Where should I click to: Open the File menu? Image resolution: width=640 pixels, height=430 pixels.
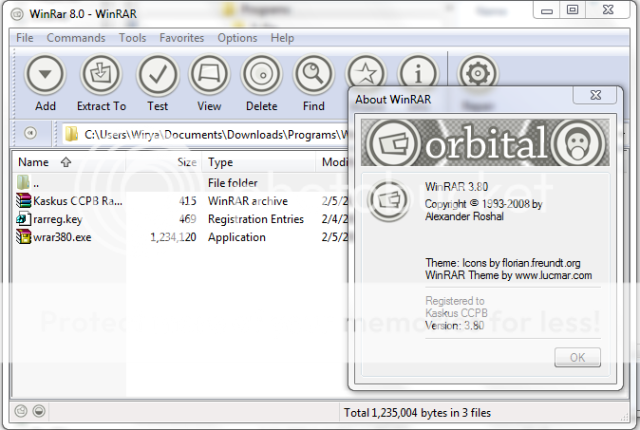coord(24,38)
